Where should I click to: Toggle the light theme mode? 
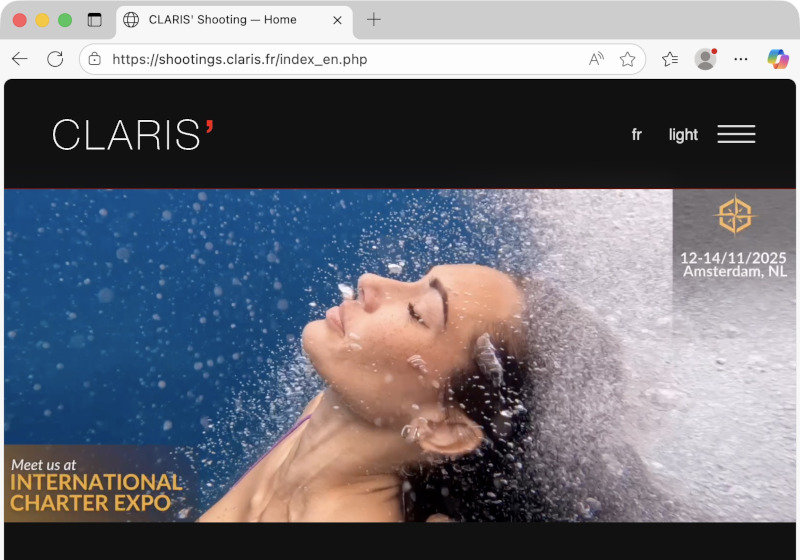click(x=683, y=135)
